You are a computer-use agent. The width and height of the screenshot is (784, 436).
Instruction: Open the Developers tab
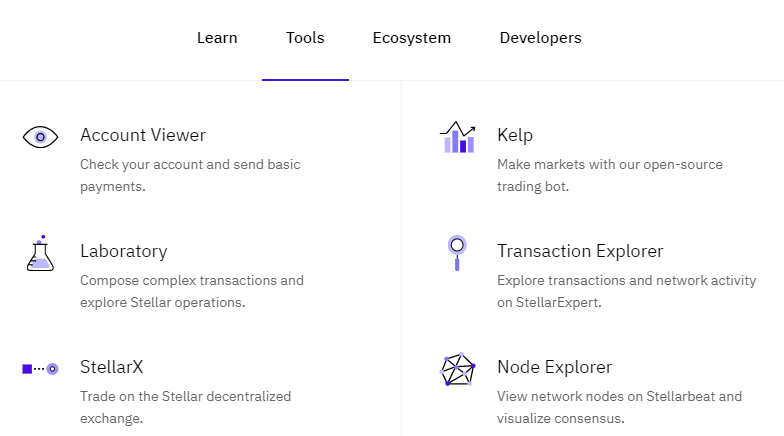(x=540, y=38)
